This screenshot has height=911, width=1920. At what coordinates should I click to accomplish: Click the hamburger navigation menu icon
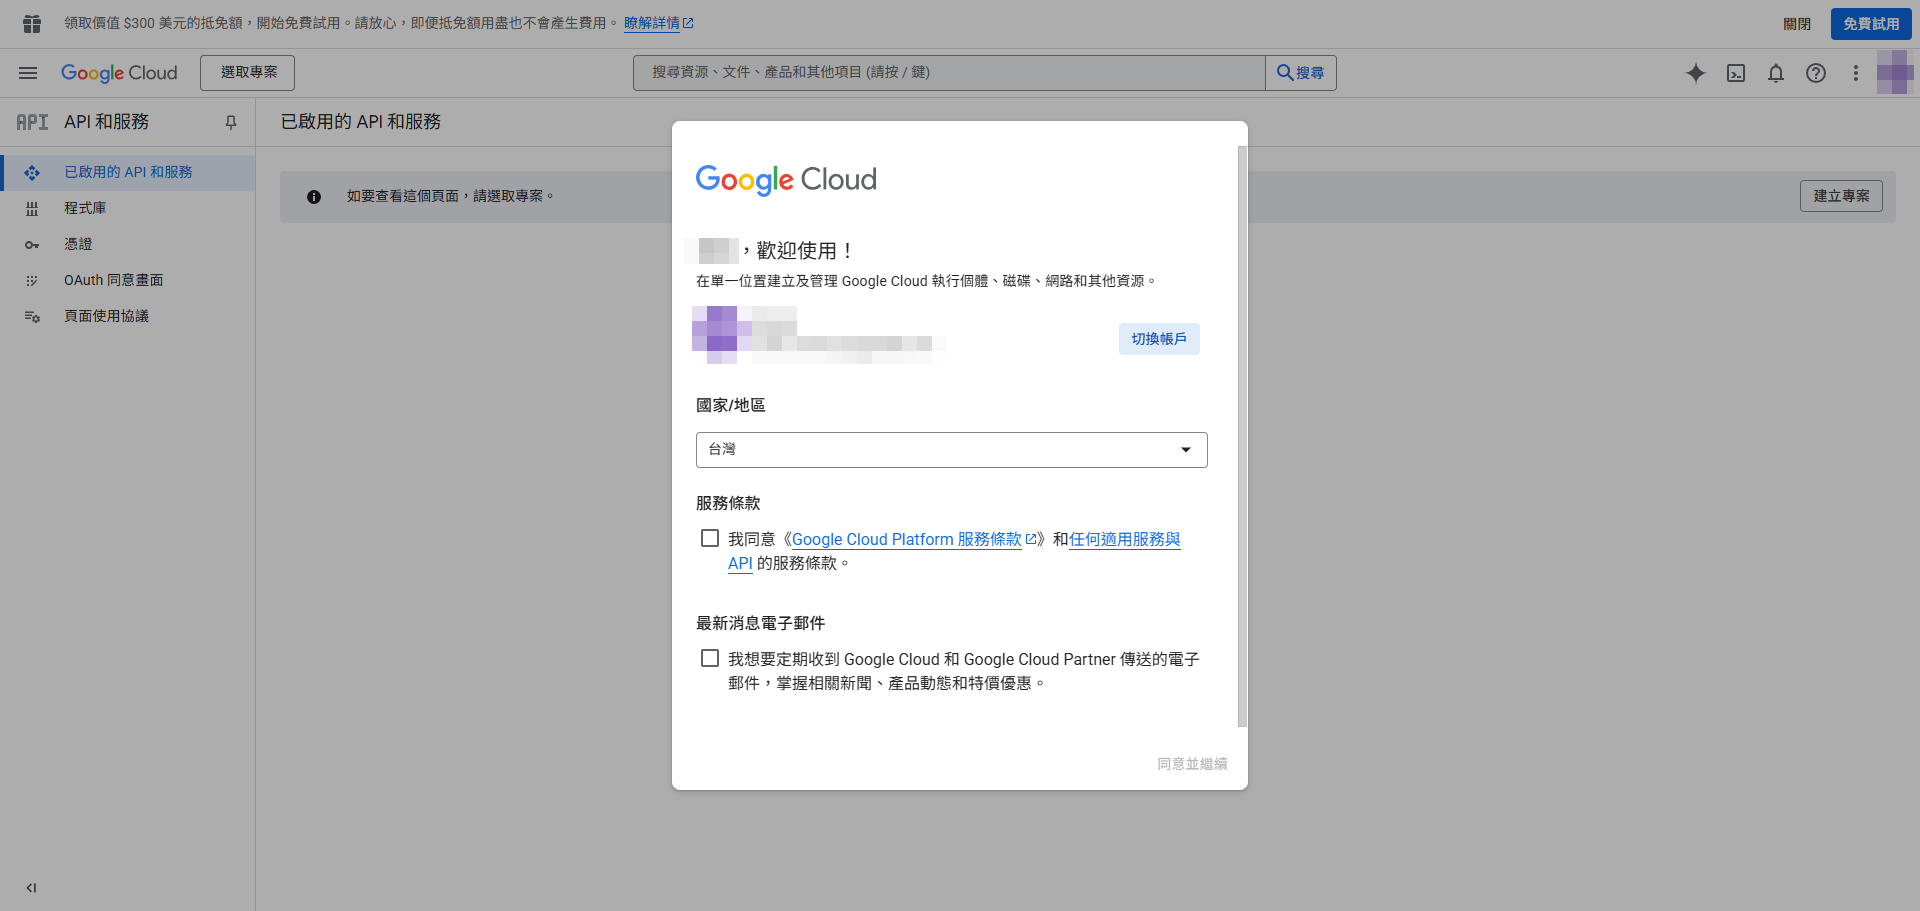pos(28,72)
